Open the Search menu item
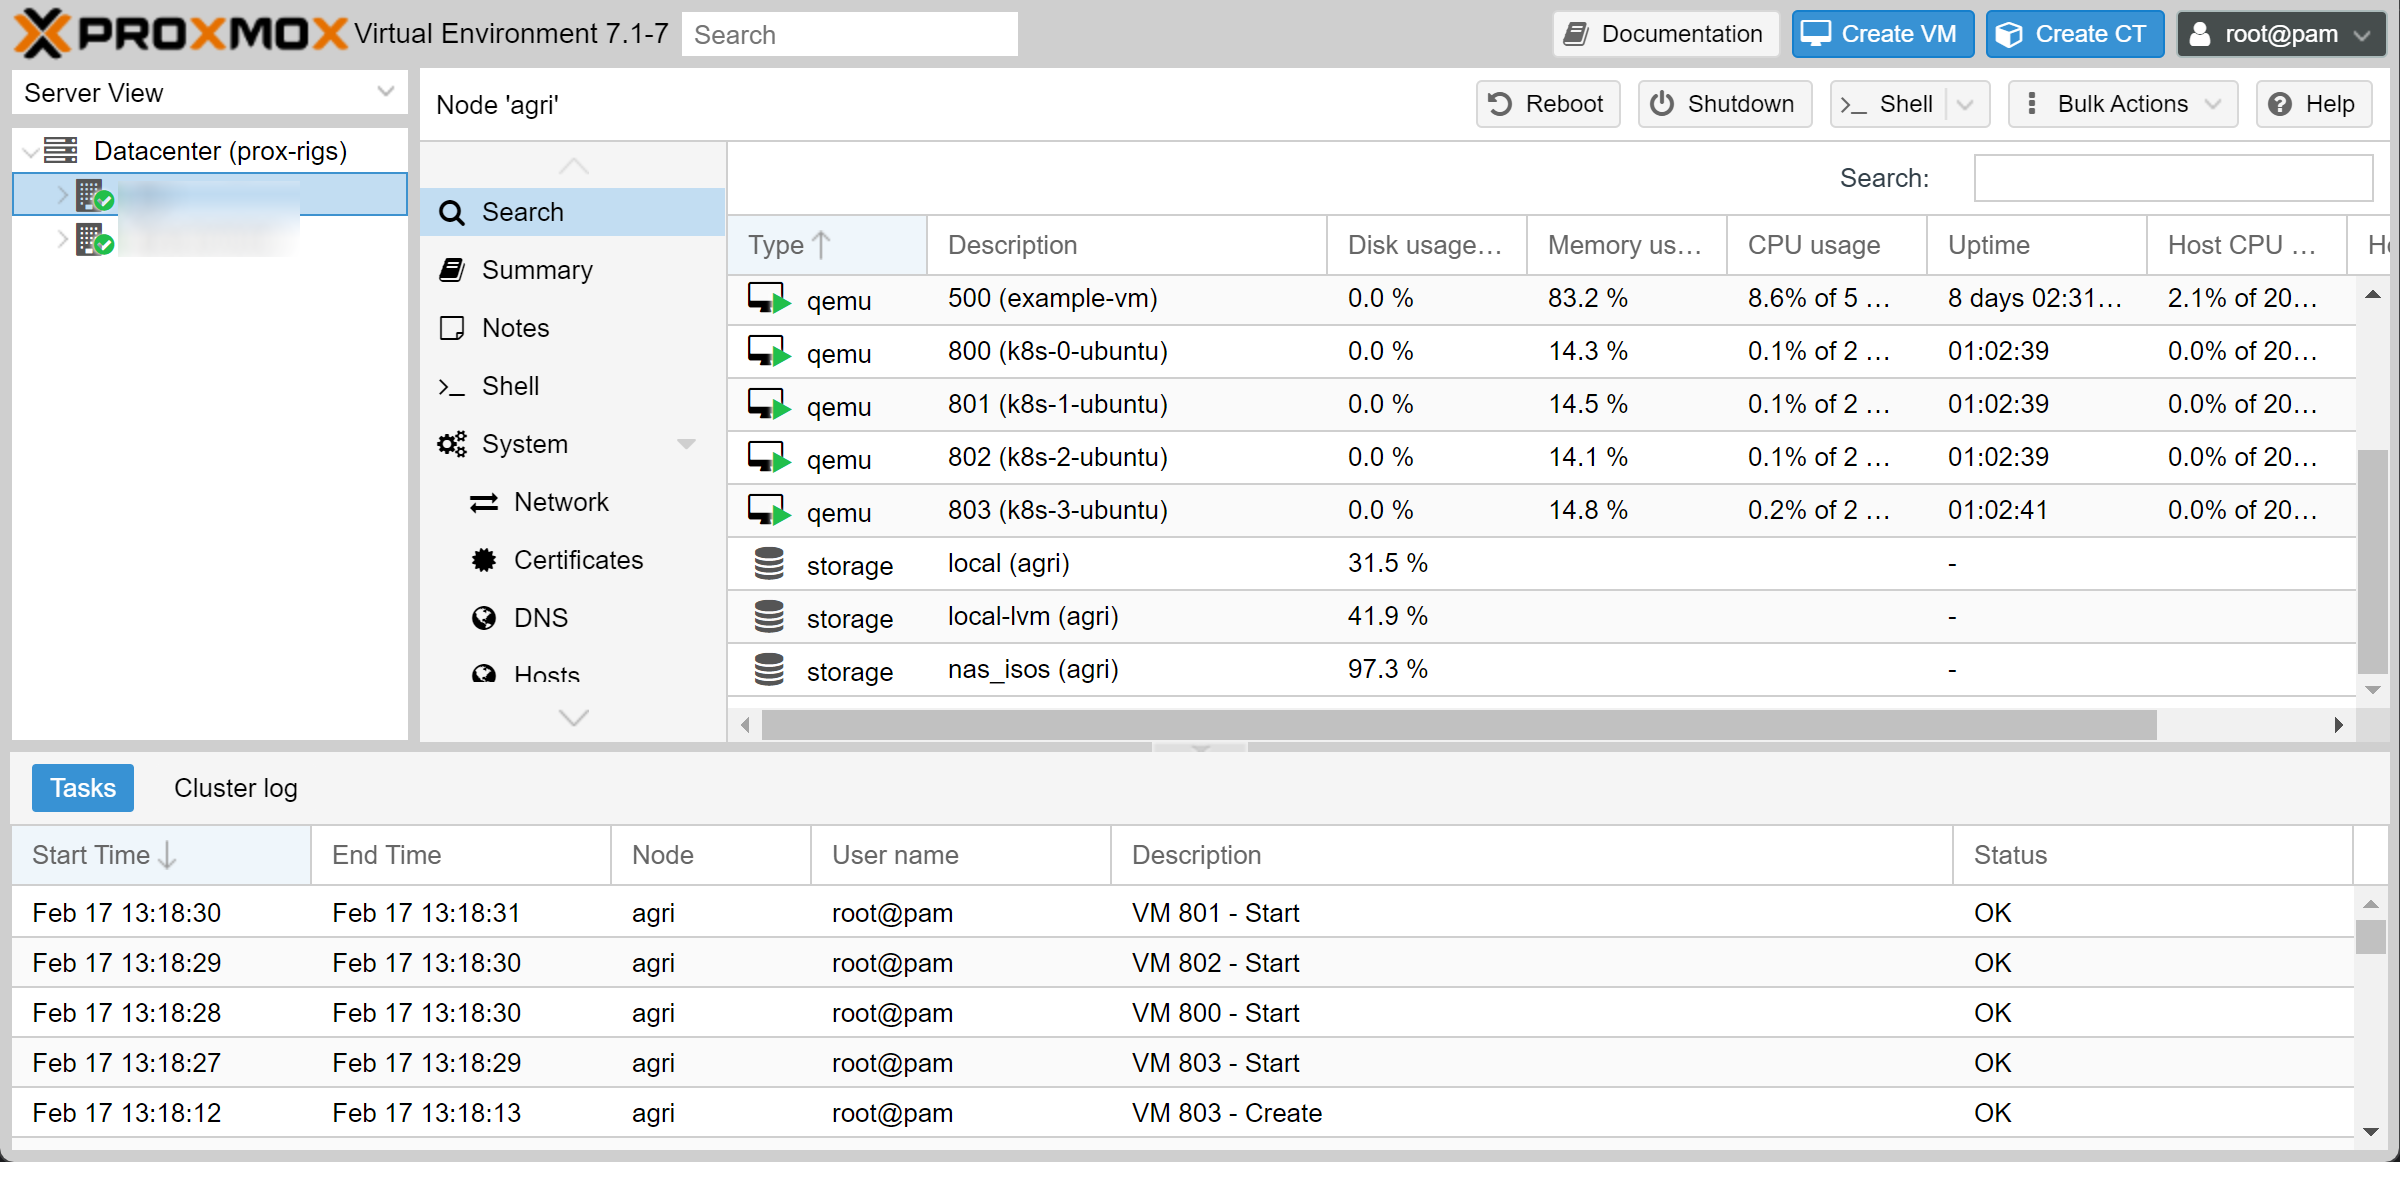Viewport: 2400px width, 1200px height. pos(572,212)
